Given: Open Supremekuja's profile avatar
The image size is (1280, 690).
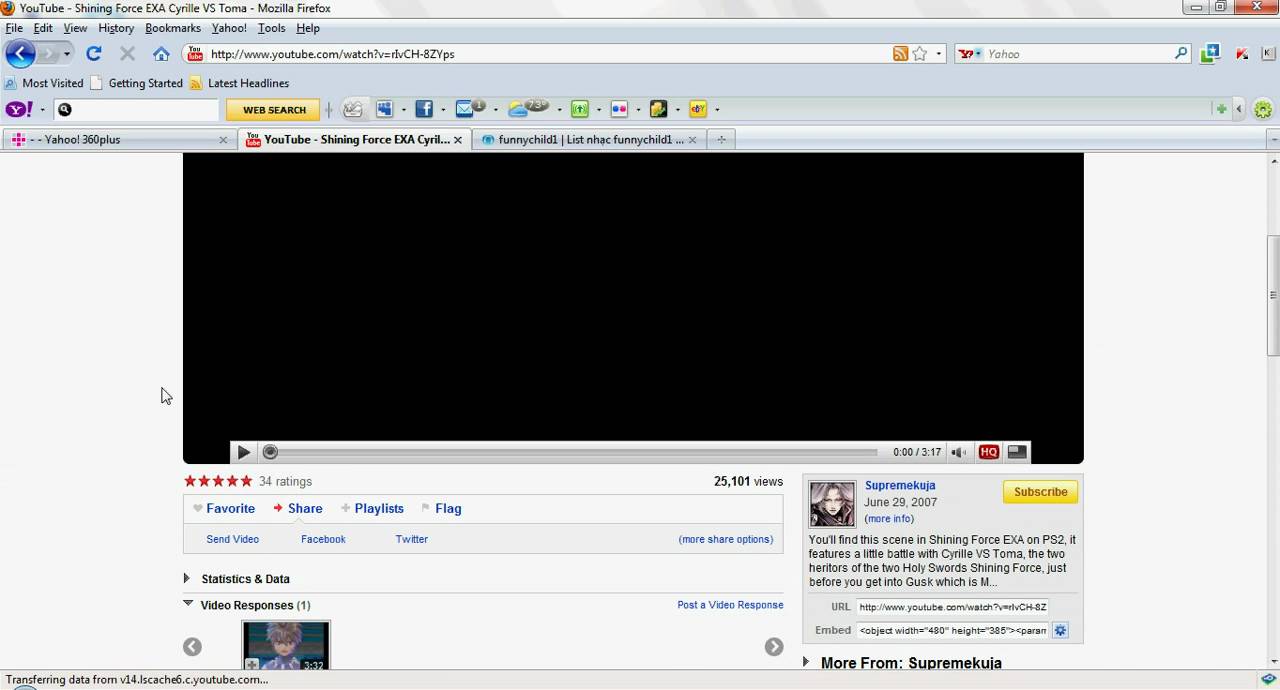Looking at the screenshot, I should tap(831, 503).
